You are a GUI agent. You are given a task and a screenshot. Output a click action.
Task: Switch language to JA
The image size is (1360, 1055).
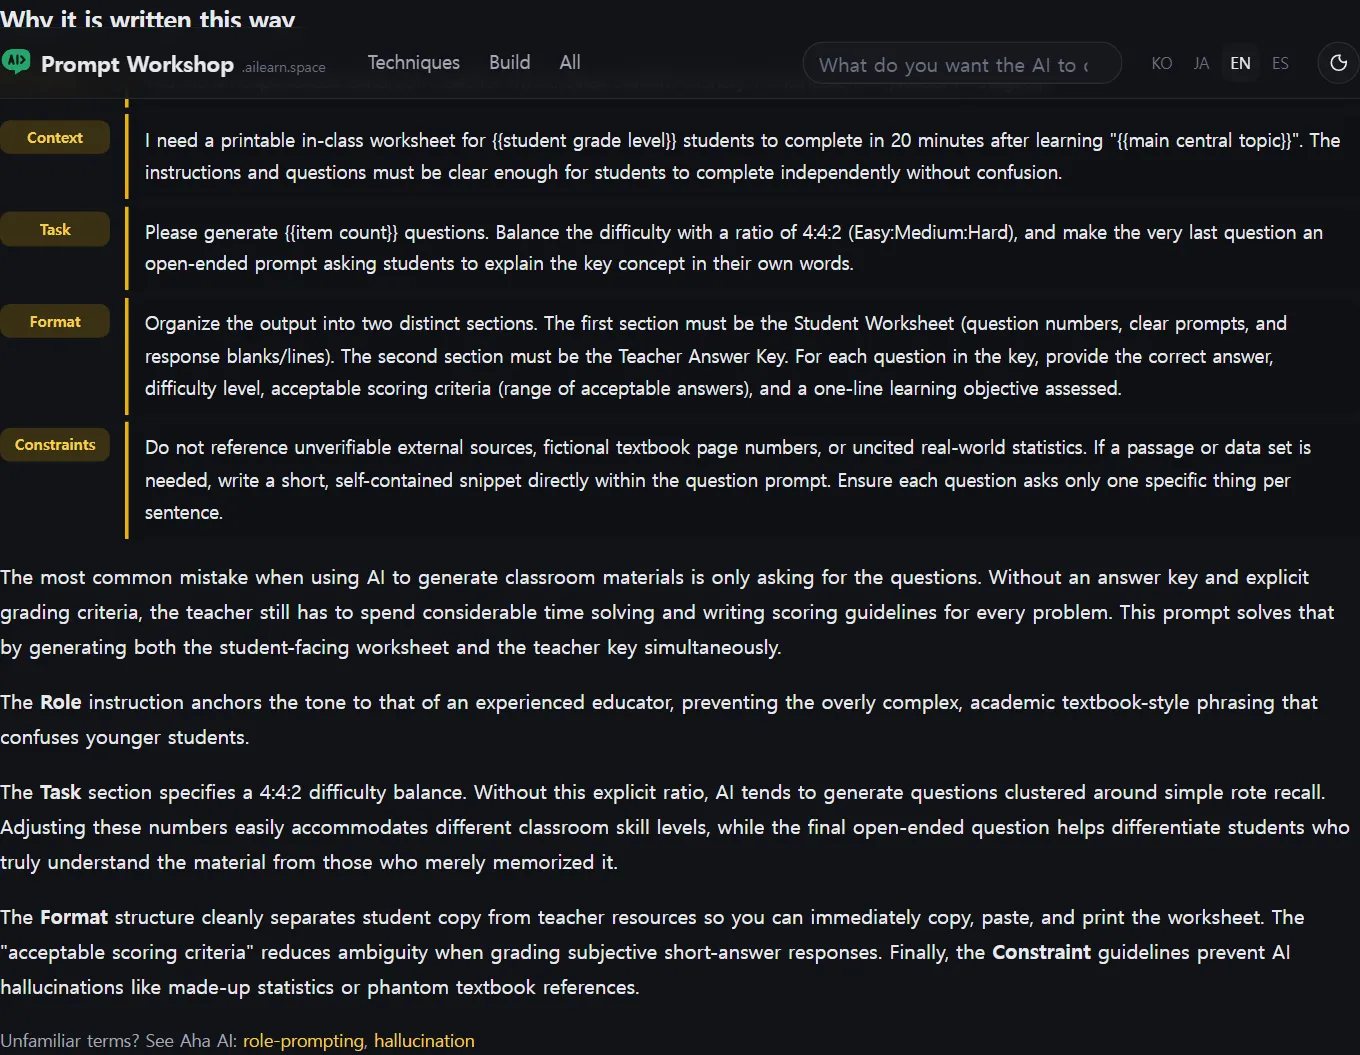coord(1201,63)
